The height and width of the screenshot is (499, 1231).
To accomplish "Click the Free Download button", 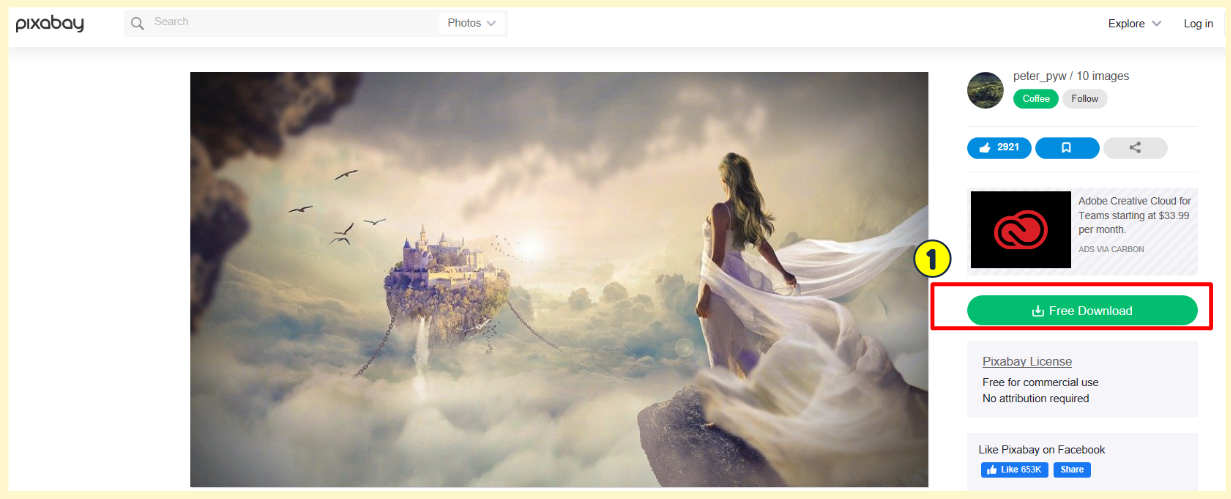I will tap(1082, 311).
